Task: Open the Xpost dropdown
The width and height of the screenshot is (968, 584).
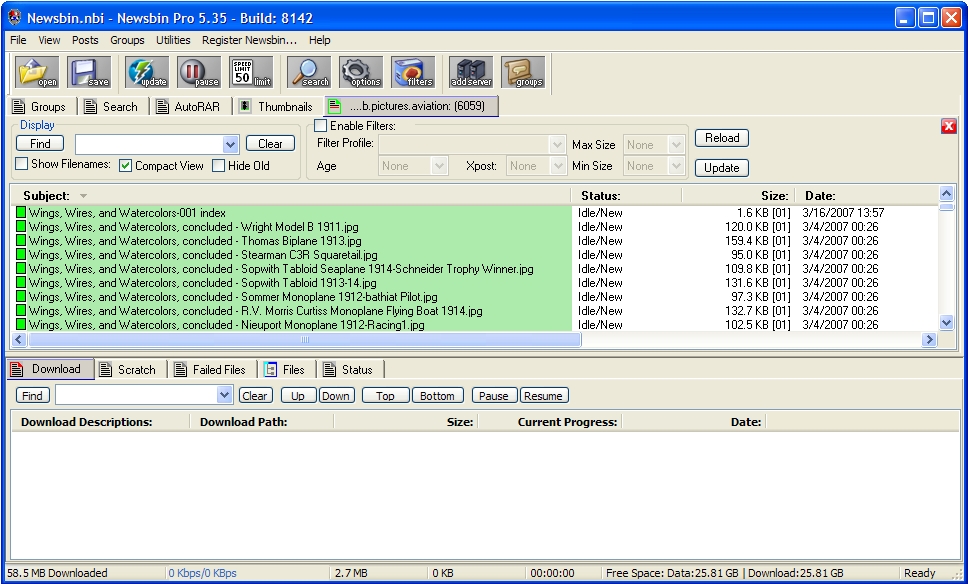Action: [557, 166]
